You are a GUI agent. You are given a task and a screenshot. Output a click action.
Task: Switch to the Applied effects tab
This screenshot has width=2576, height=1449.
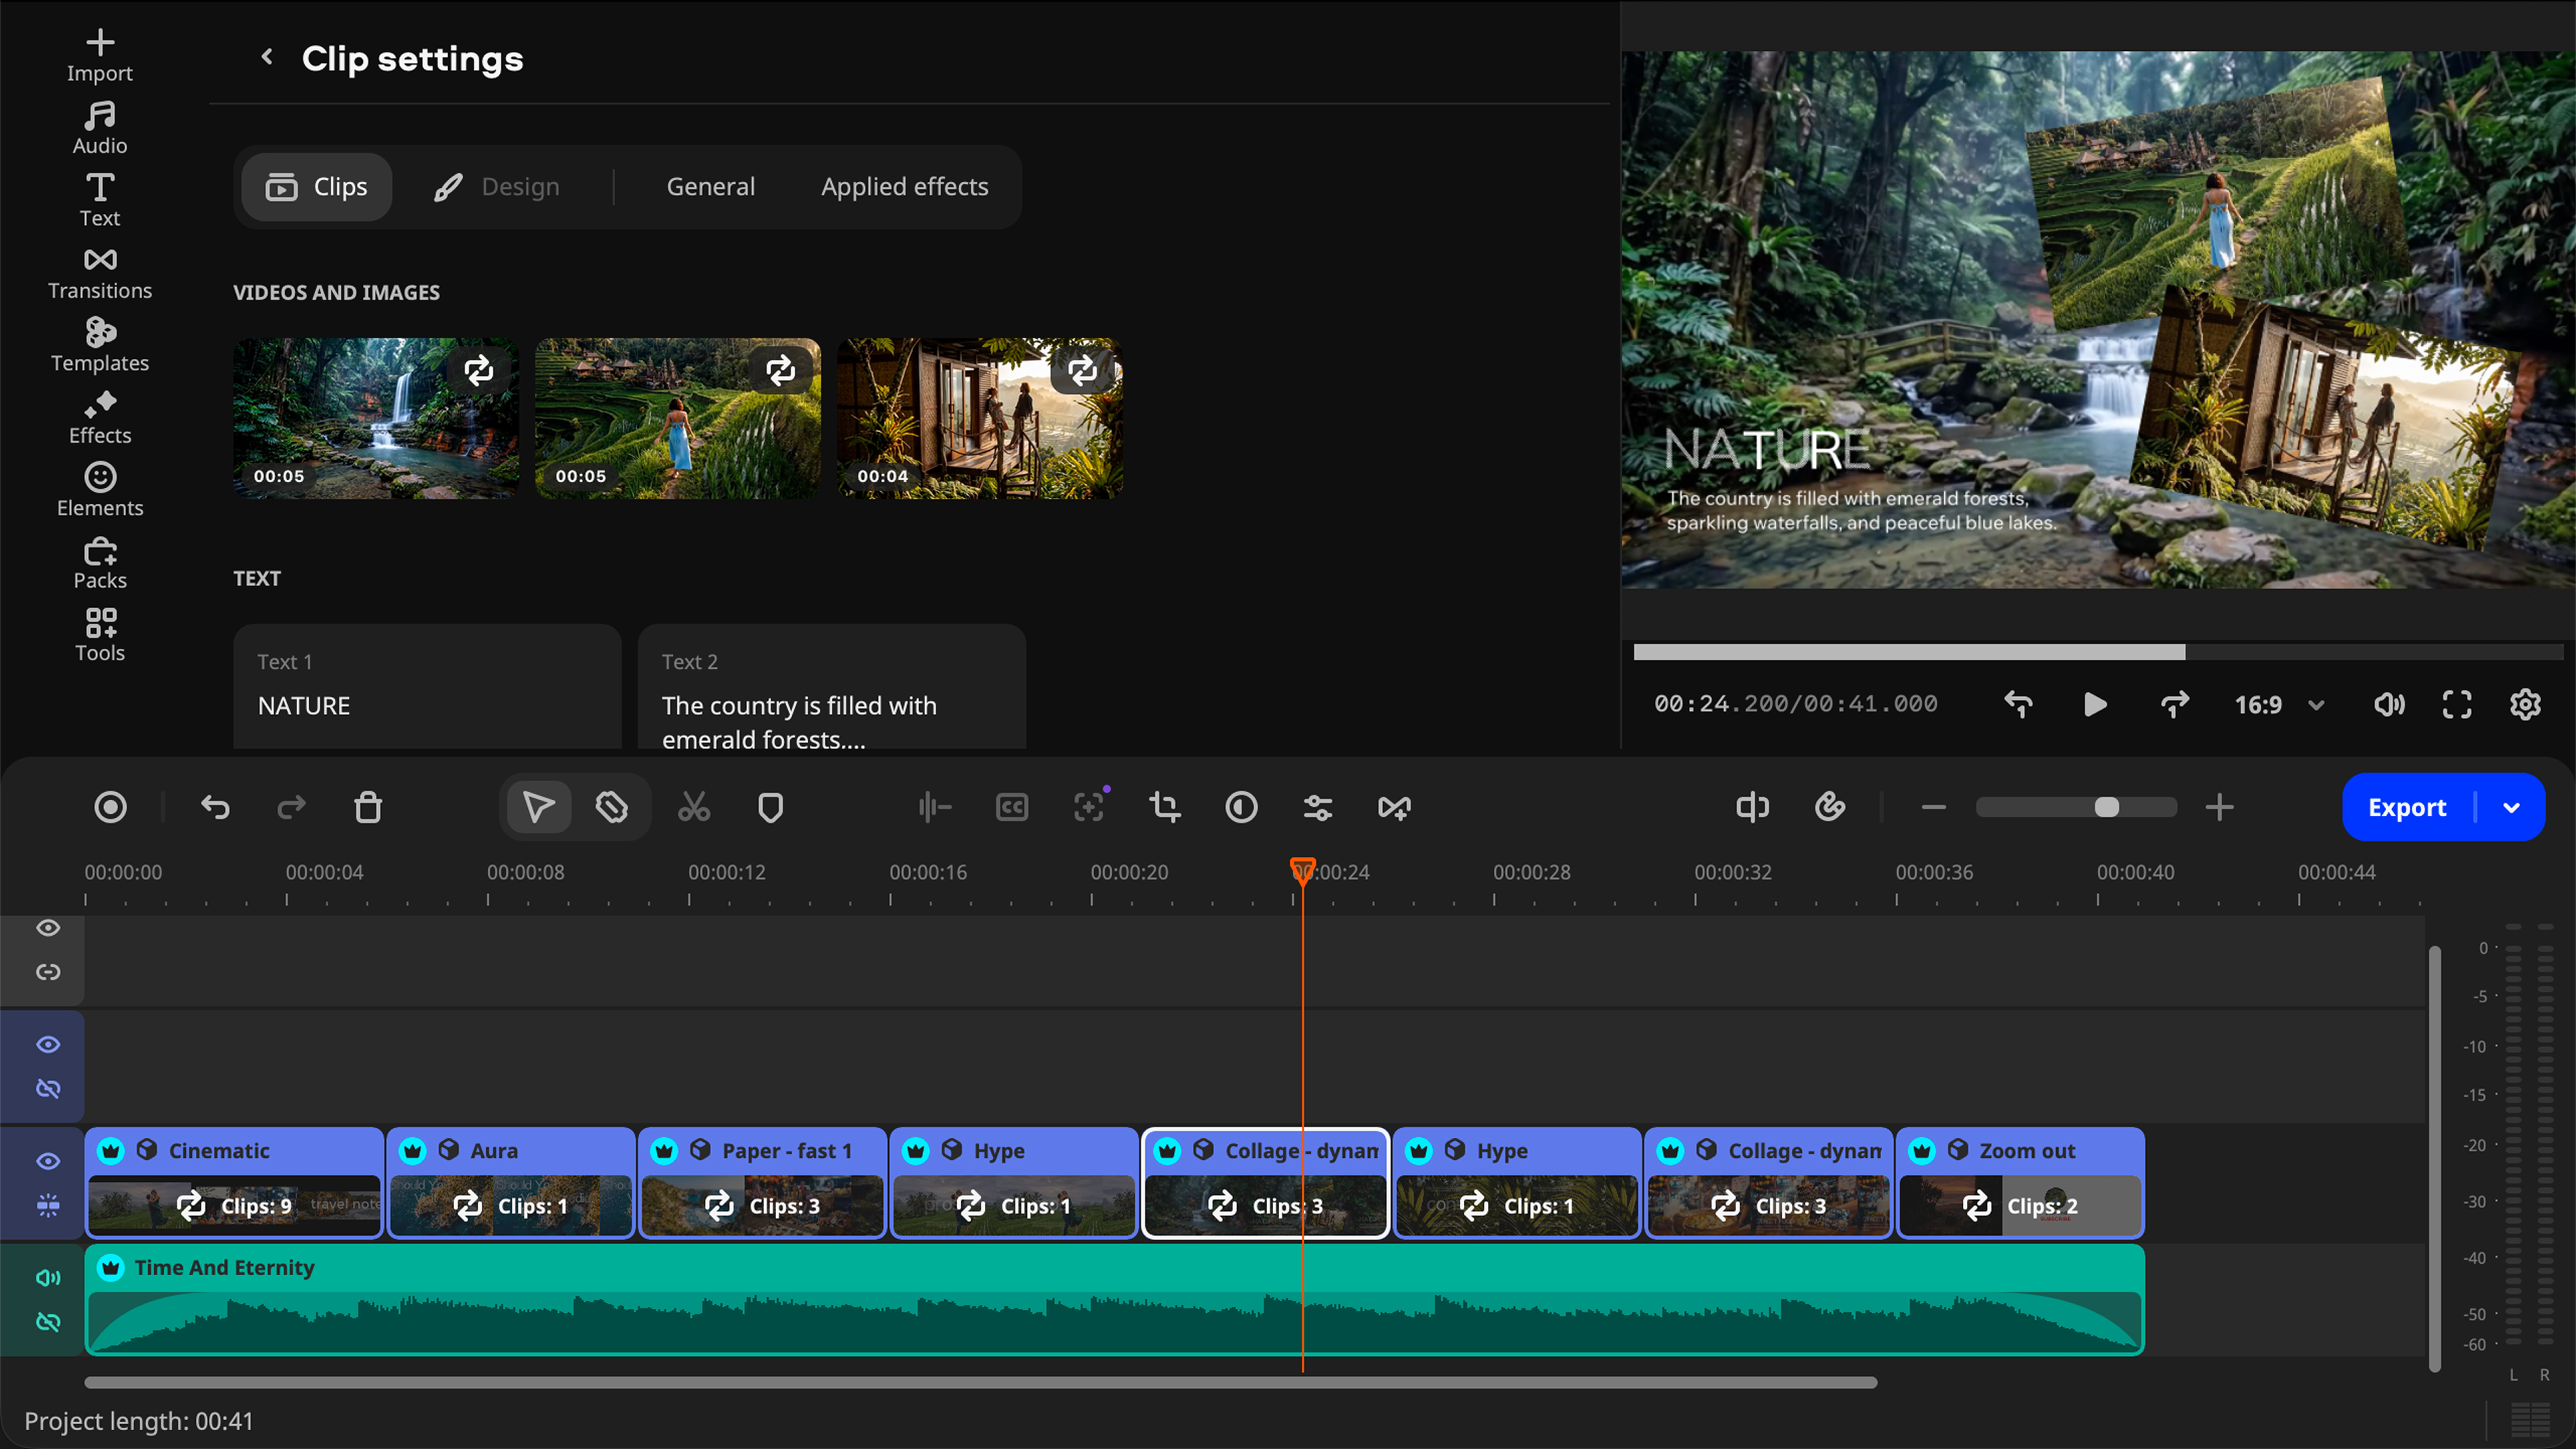tap(904, 187)
